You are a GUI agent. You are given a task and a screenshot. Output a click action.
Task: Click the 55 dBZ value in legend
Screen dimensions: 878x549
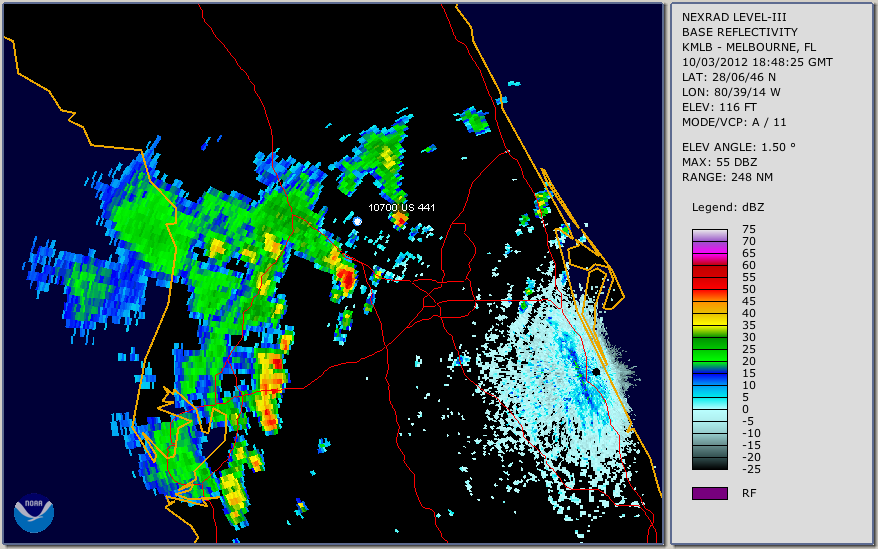click(749, 277)
